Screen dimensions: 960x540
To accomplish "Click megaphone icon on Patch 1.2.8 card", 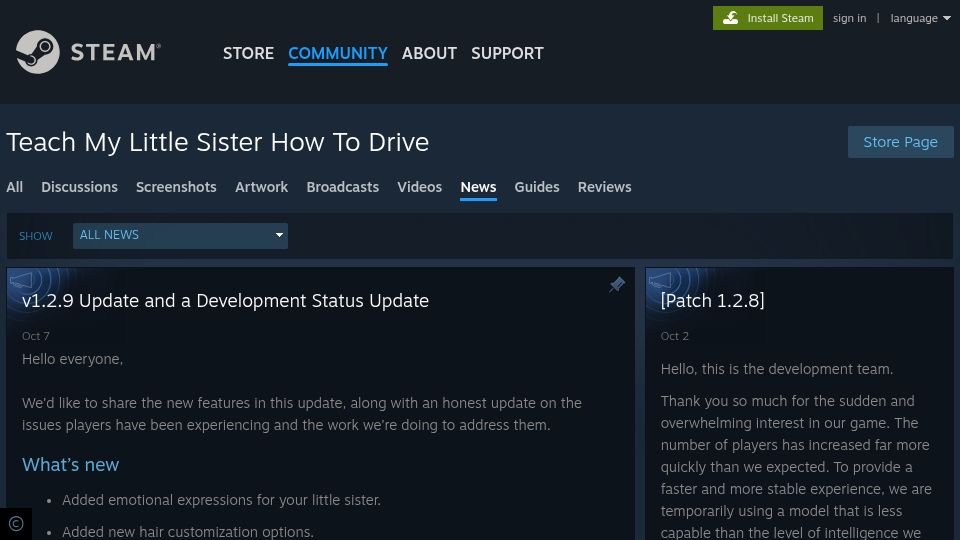I will (660, 281).
